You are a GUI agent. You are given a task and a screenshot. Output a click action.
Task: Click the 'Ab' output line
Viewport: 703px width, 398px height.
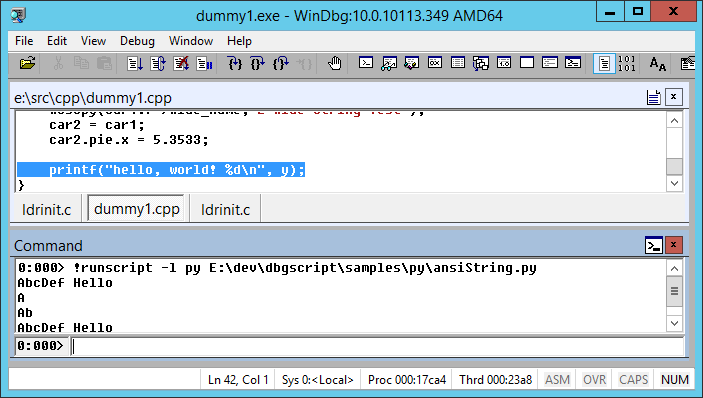coord(25,313)
